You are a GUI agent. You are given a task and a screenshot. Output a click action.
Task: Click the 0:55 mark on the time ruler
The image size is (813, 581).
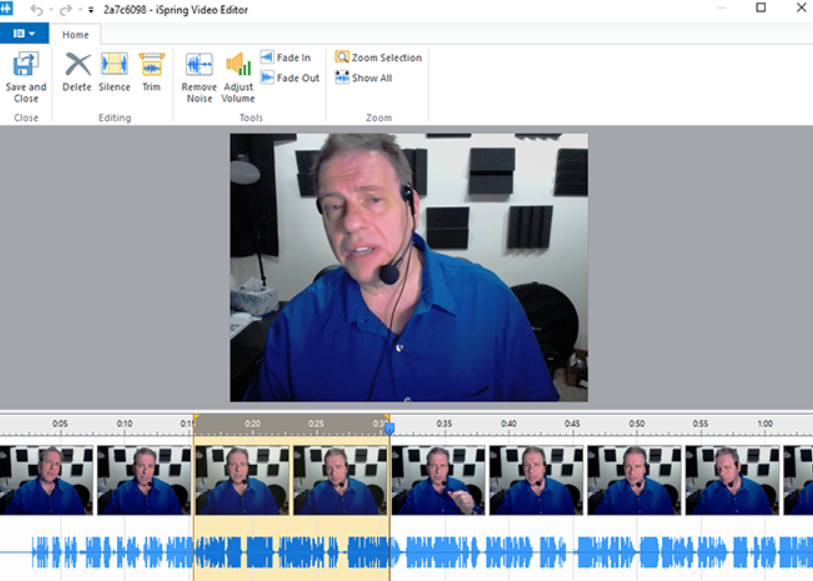[x=700, y=423]
